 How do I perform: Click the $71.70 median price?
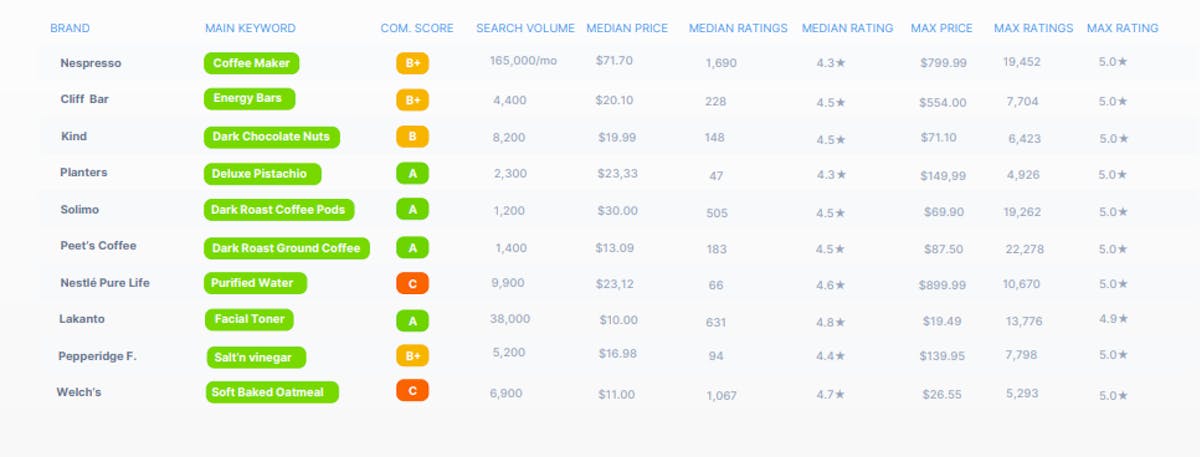pyautogui.click(x=614, y=61)
